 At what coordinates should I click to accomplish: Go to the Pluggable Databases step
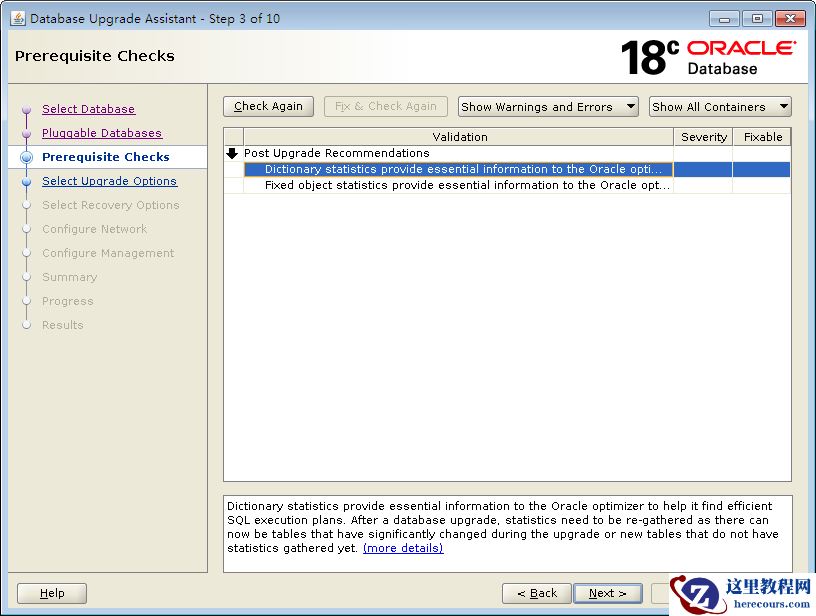pos(102,133)
